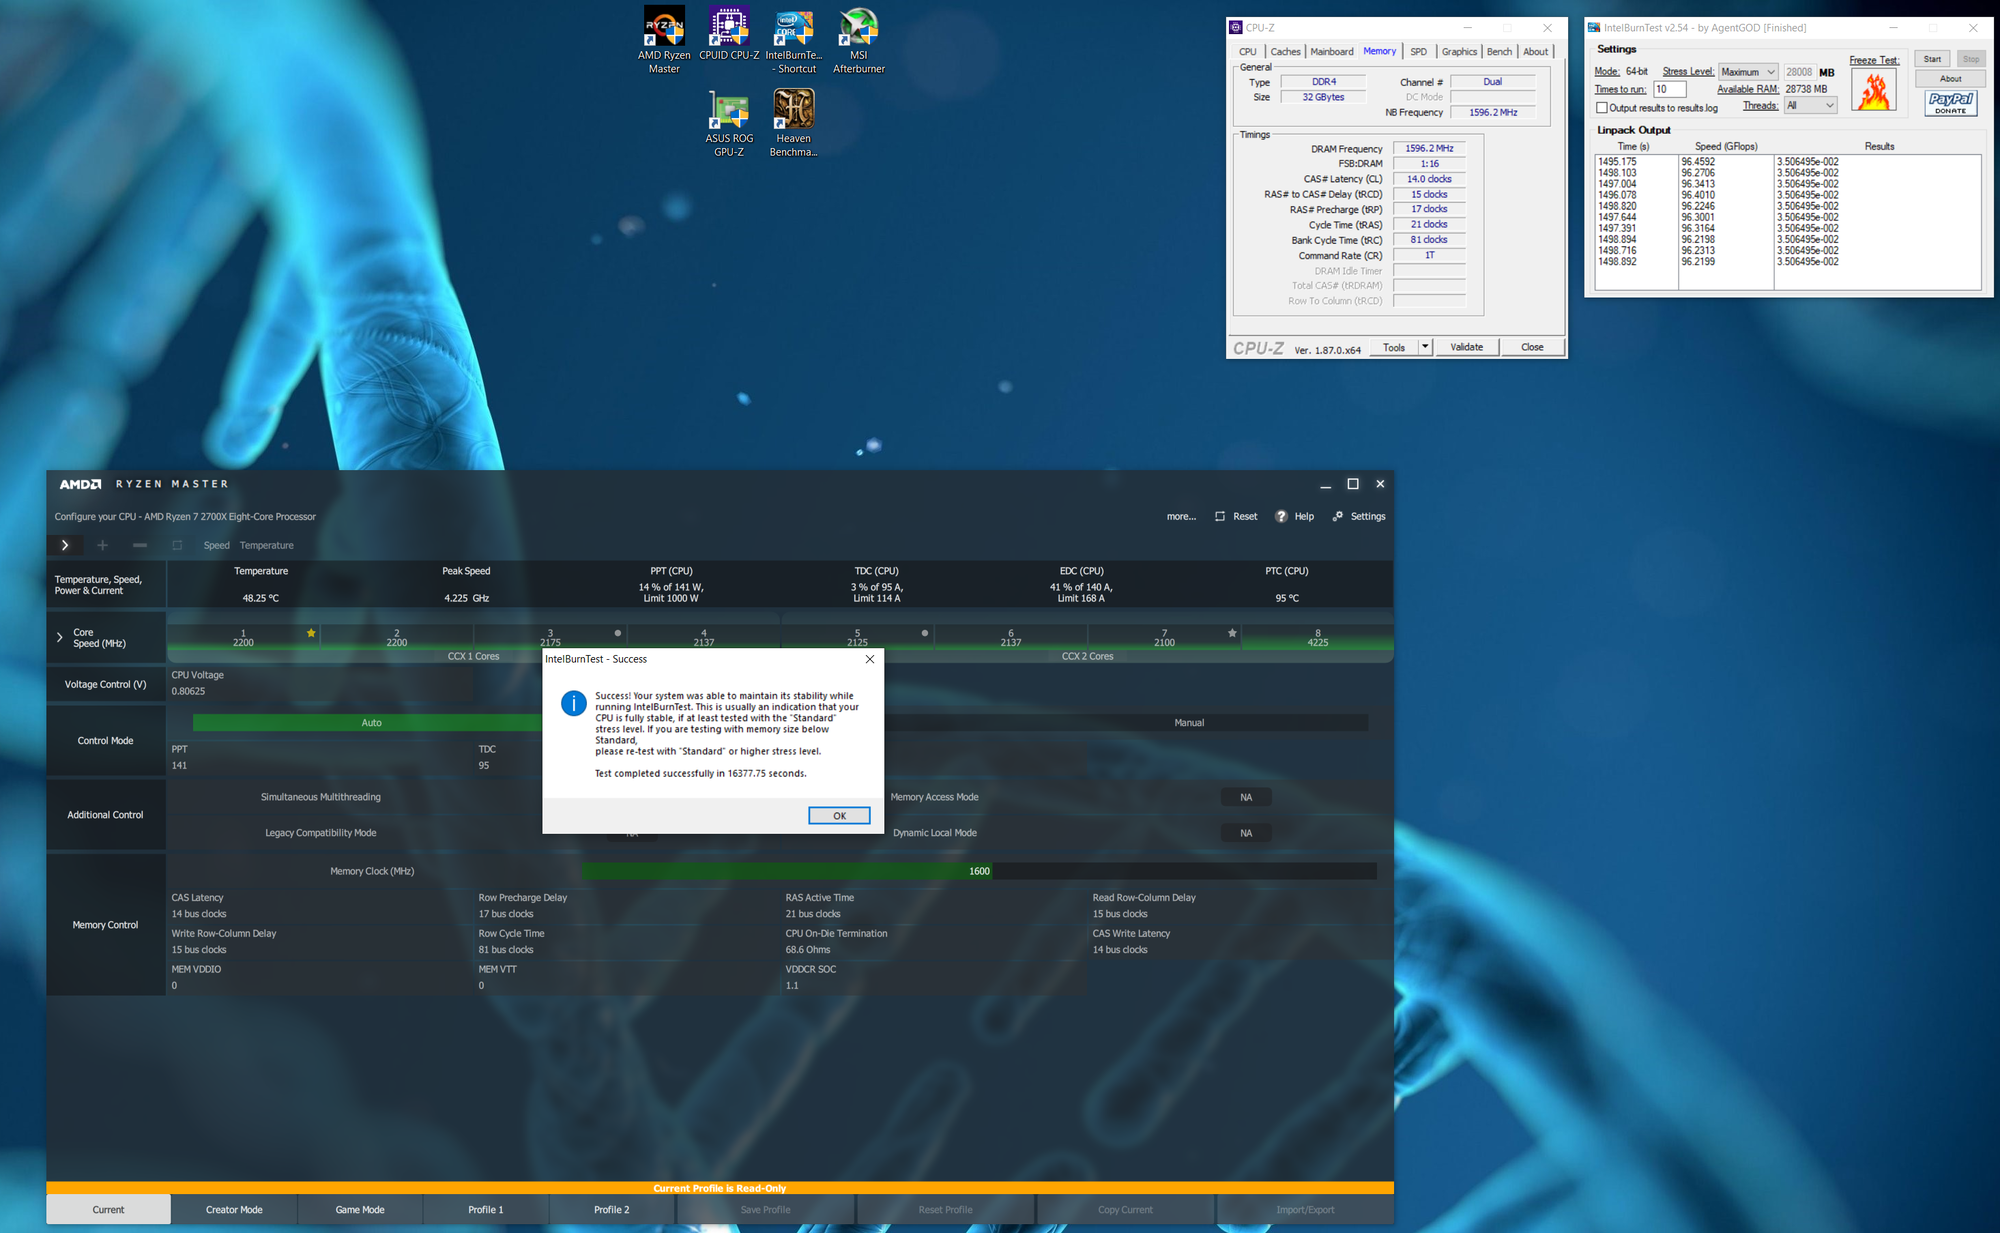The width and height of the screenshot is (2000, 1233).
Task: Click the PayPal Donate icon
Action: 1950,103
